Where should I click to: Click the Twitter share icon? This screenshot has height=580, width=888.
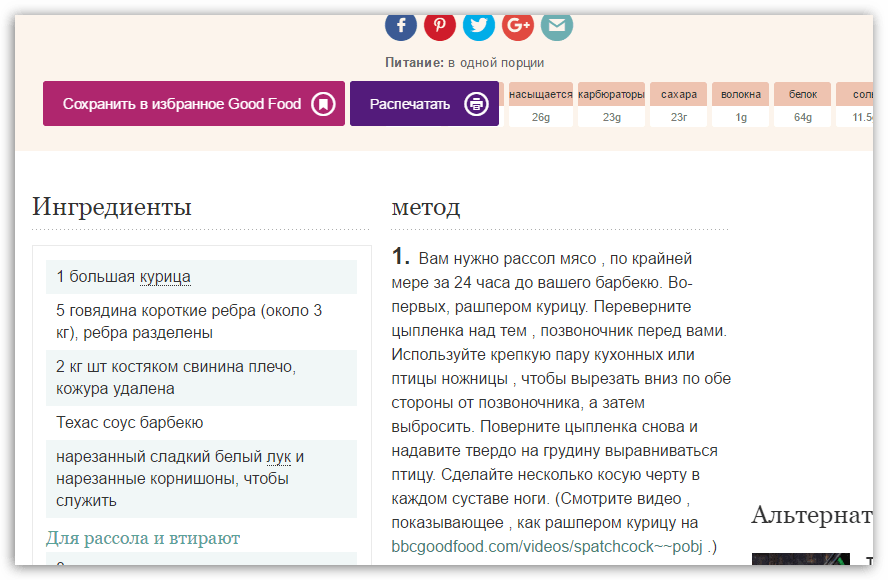(x=478, y=25)
